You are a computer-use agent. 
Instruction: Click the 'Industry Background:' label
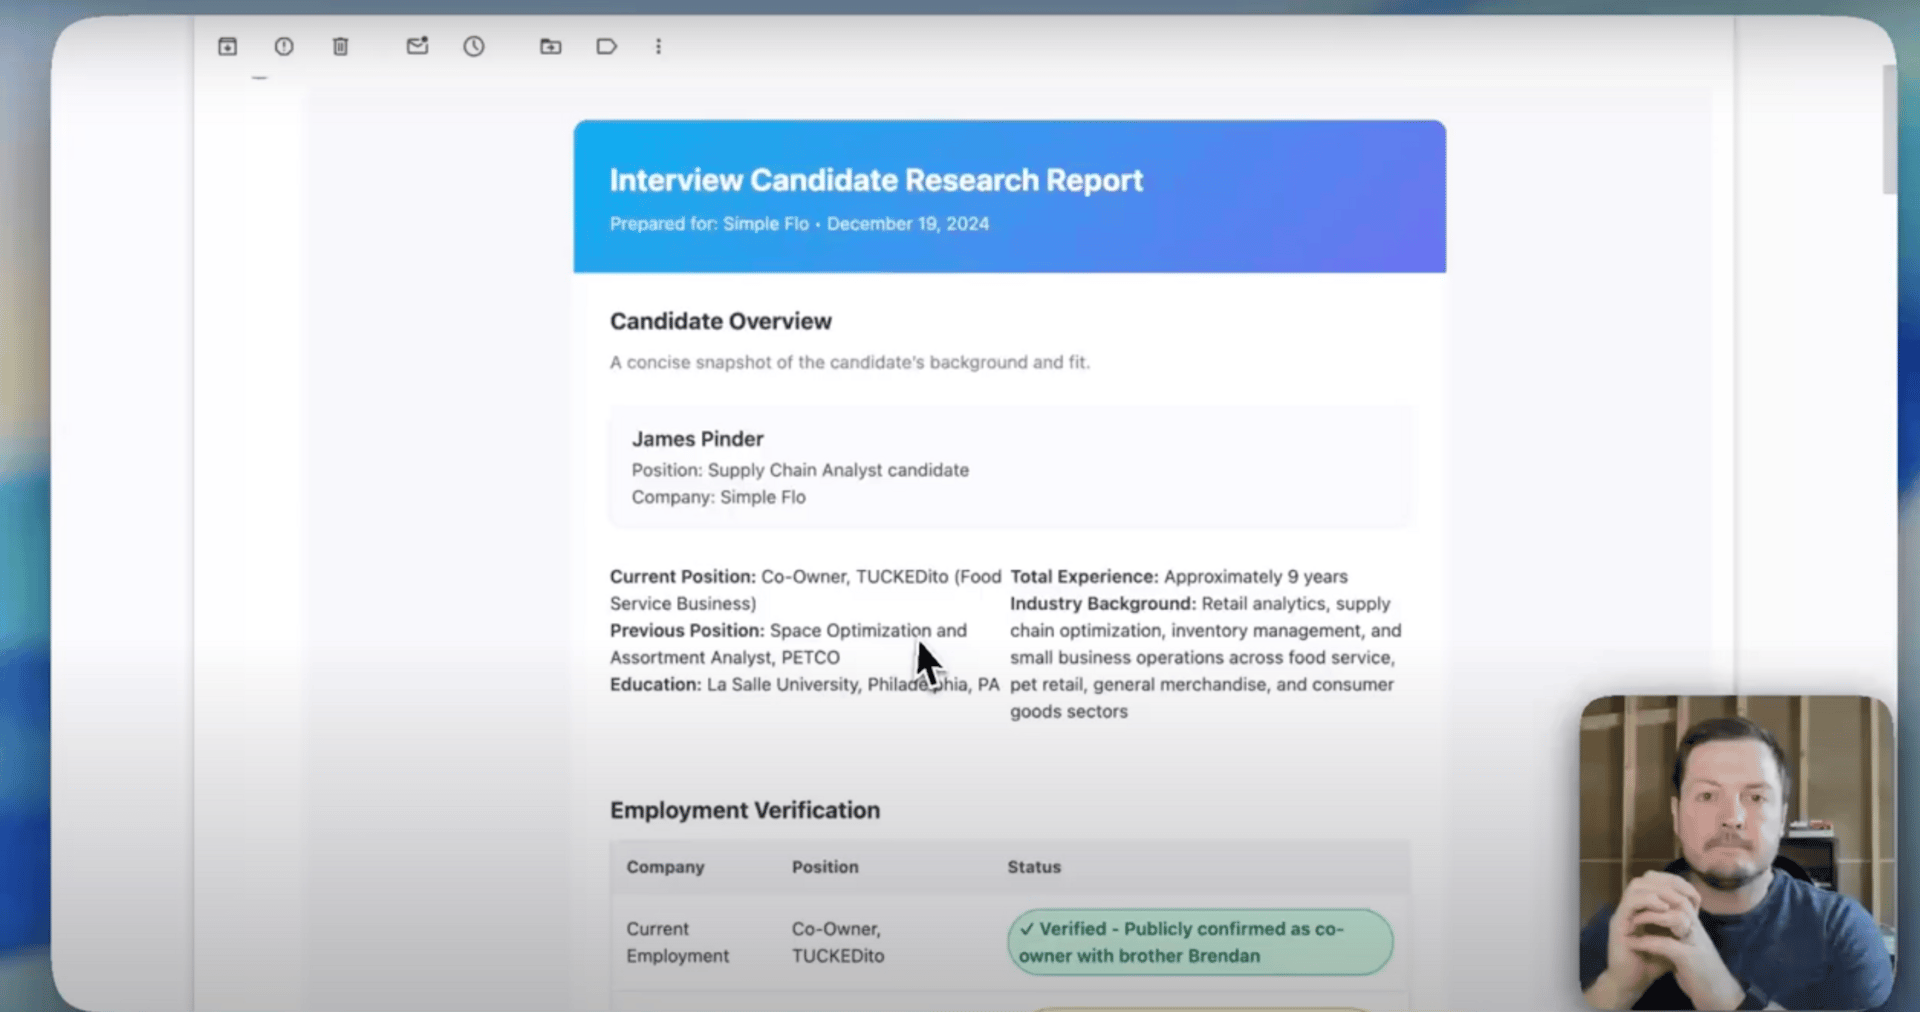click(x=1103, y=604)
